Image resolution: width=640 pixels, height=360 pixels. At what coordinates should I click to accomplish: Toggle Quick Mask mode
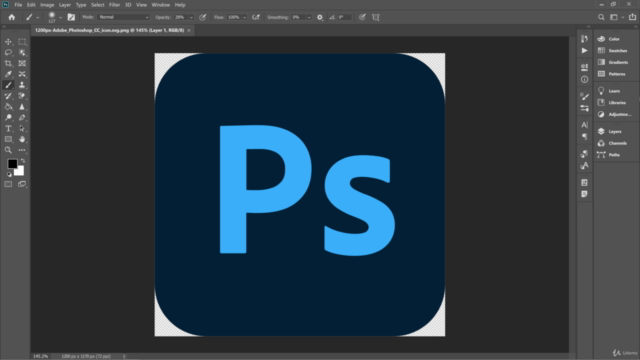click(x=8, y=184)
